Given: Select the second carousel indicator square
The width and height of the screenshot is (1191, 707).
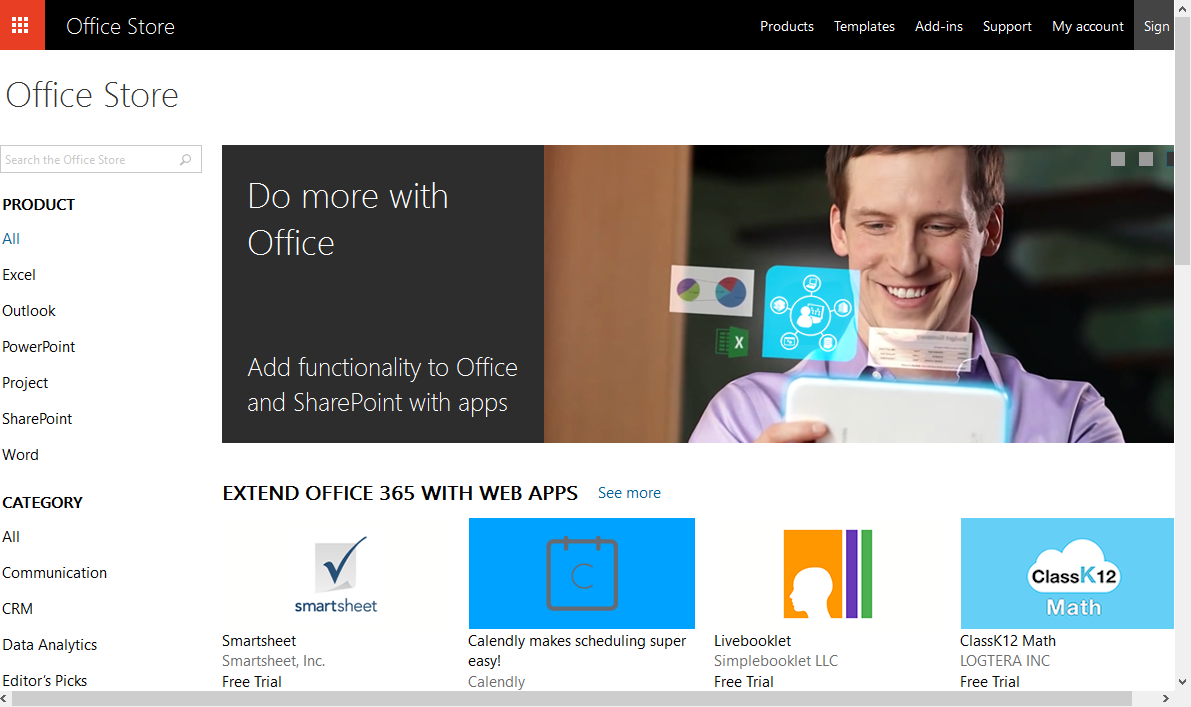Looking at the screenshot, I should [x=1146, y=159].
